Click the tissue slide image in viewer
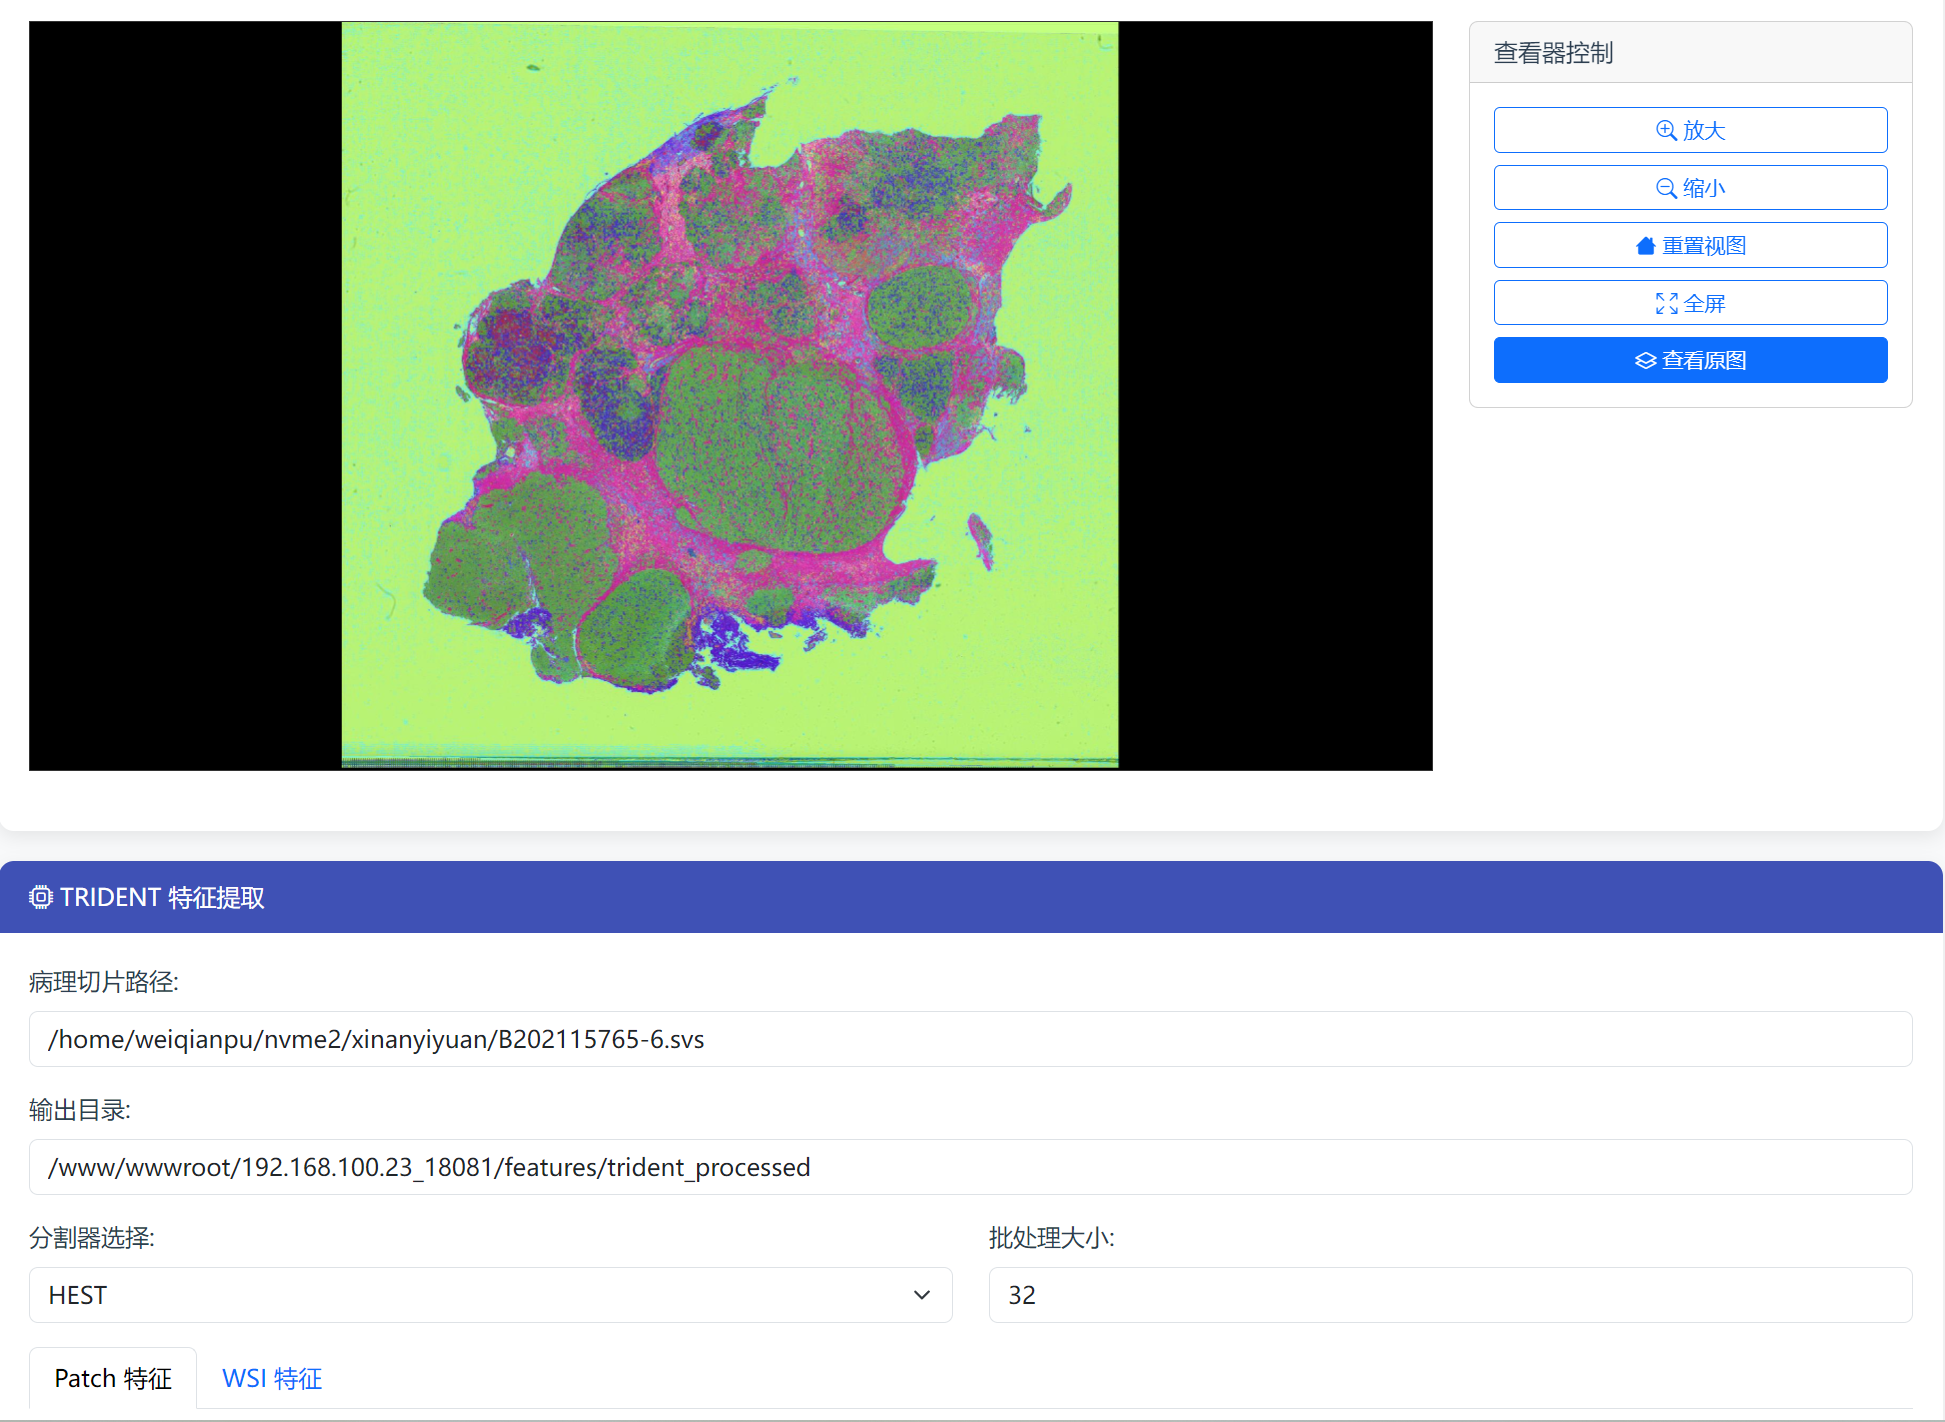1945x1422 pixels. click(x=730, y=396)
